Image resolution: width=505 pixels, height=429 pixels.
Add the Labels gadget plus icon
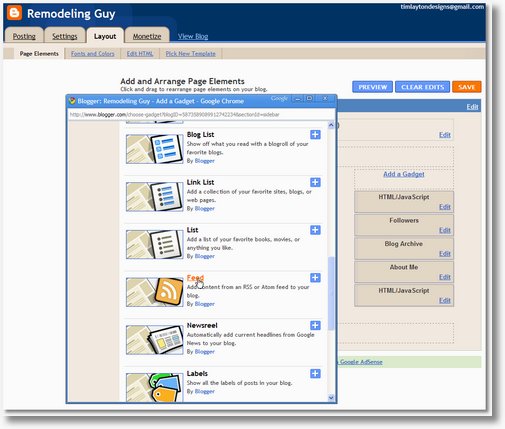(315, 373)
